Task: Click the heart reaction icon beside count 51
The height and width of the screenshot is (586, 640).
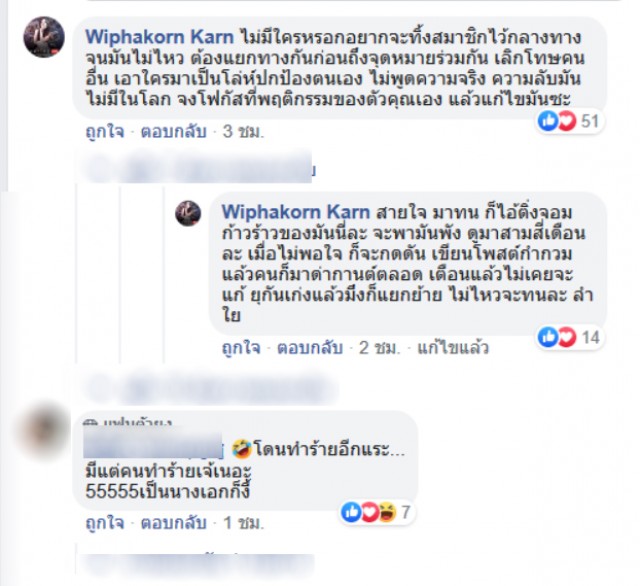Action: 567,121
